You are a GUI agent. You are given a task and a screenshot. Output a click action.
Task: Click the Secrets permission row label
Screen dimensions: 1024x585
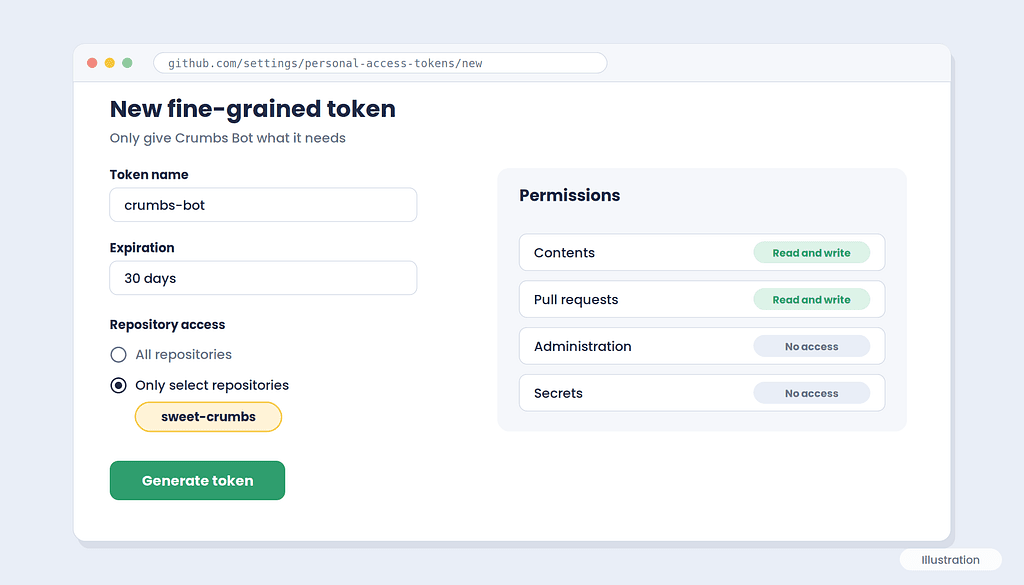point(558,393)
